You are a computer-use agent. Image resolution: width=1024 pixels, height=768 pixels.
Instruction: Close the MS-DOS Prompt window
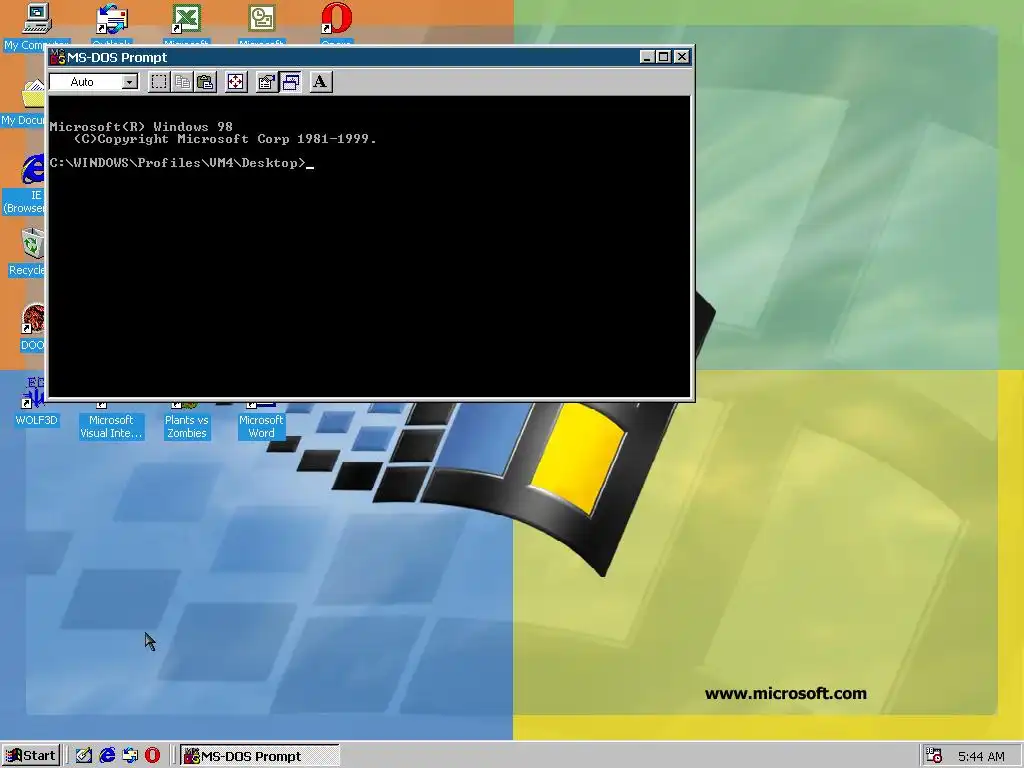click(x=681, y=57)
